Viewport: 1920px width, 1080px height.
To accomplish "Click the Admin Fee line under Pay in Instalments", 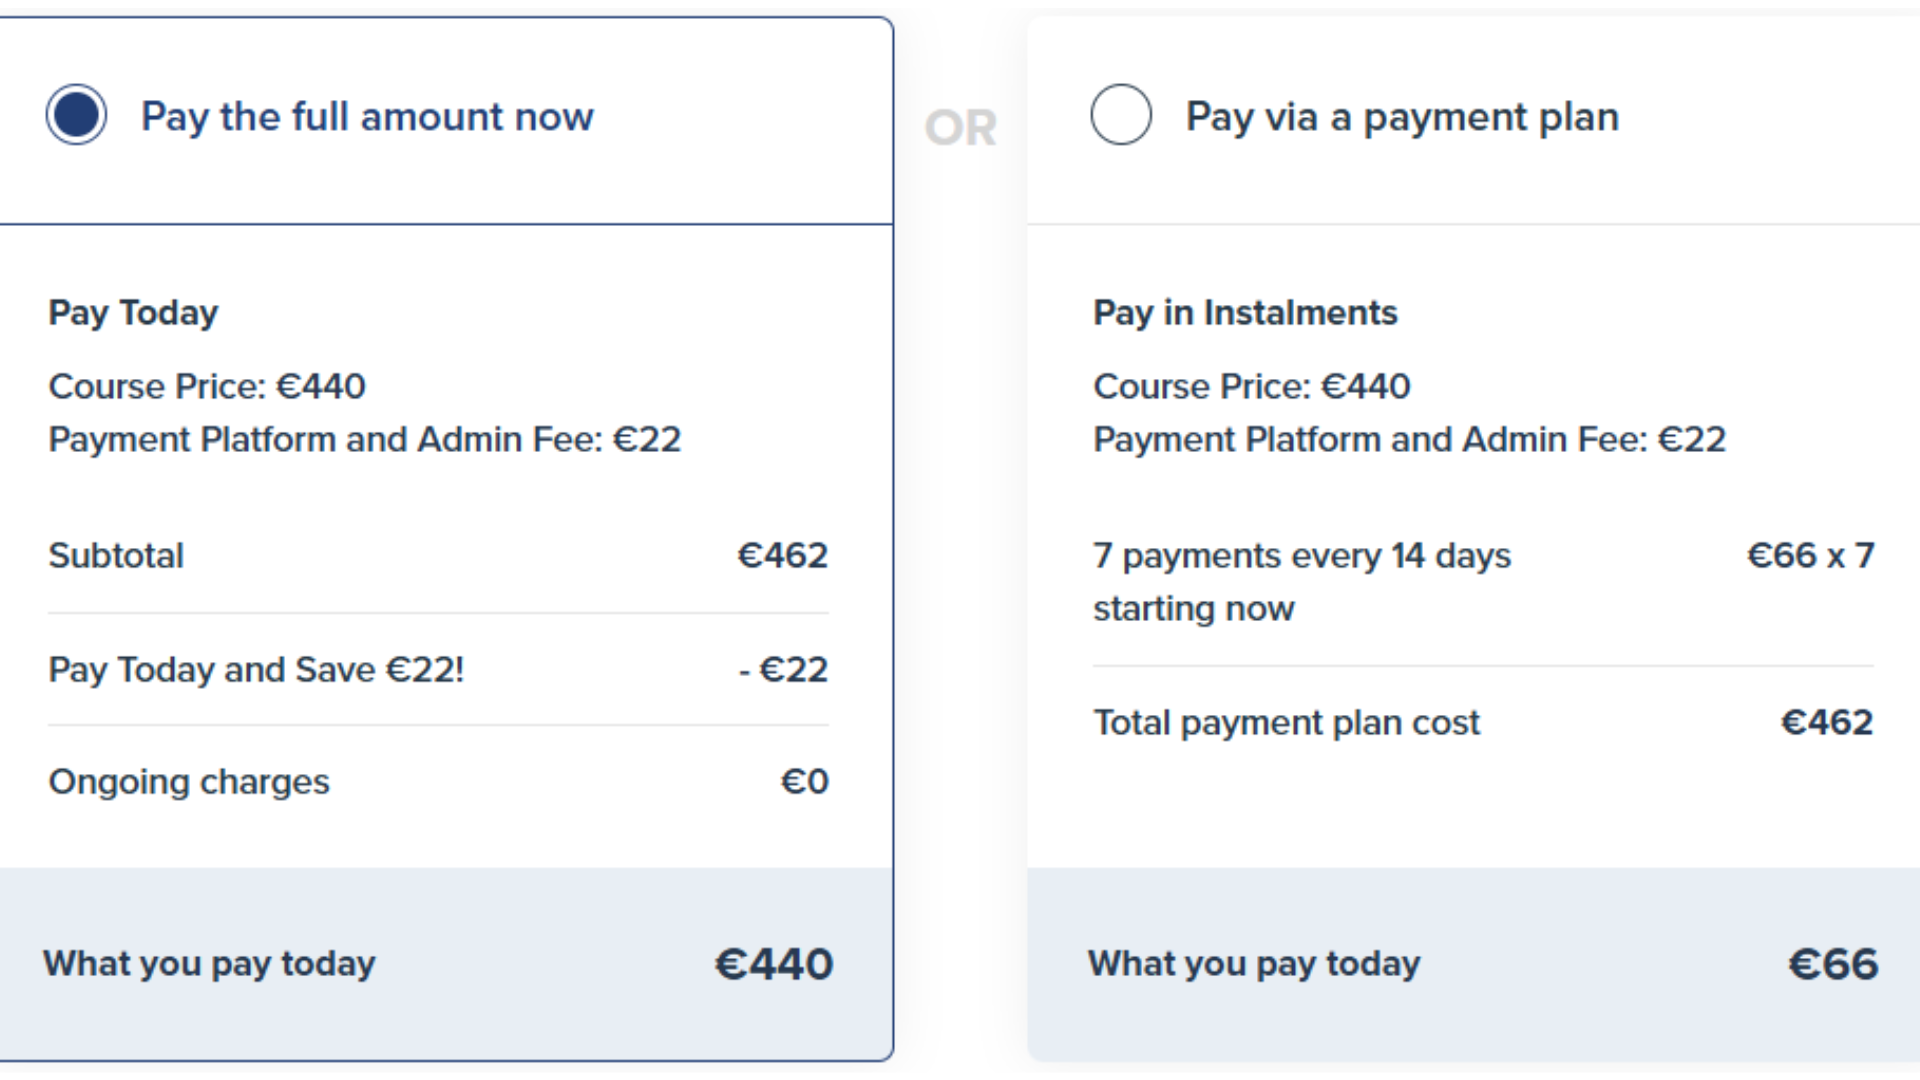I will coord(1410,440).
